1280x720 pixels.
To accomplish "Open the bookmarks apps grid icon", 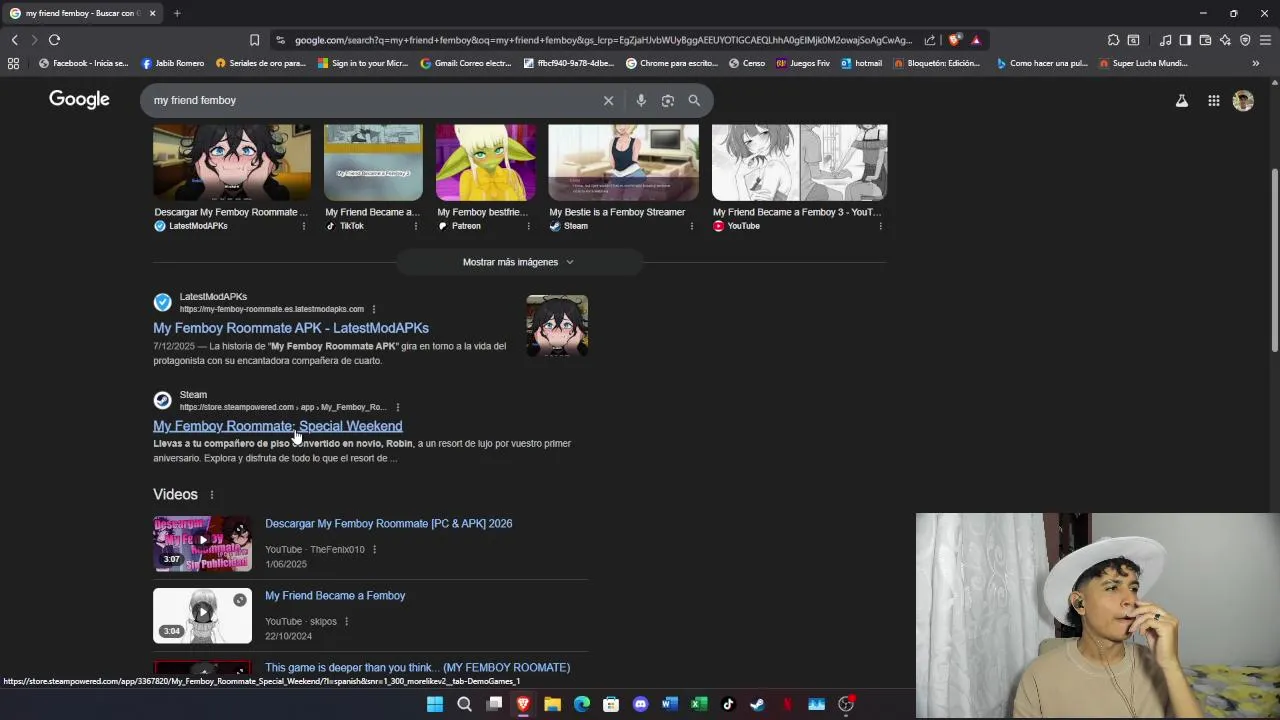I will tap(13, 63).
